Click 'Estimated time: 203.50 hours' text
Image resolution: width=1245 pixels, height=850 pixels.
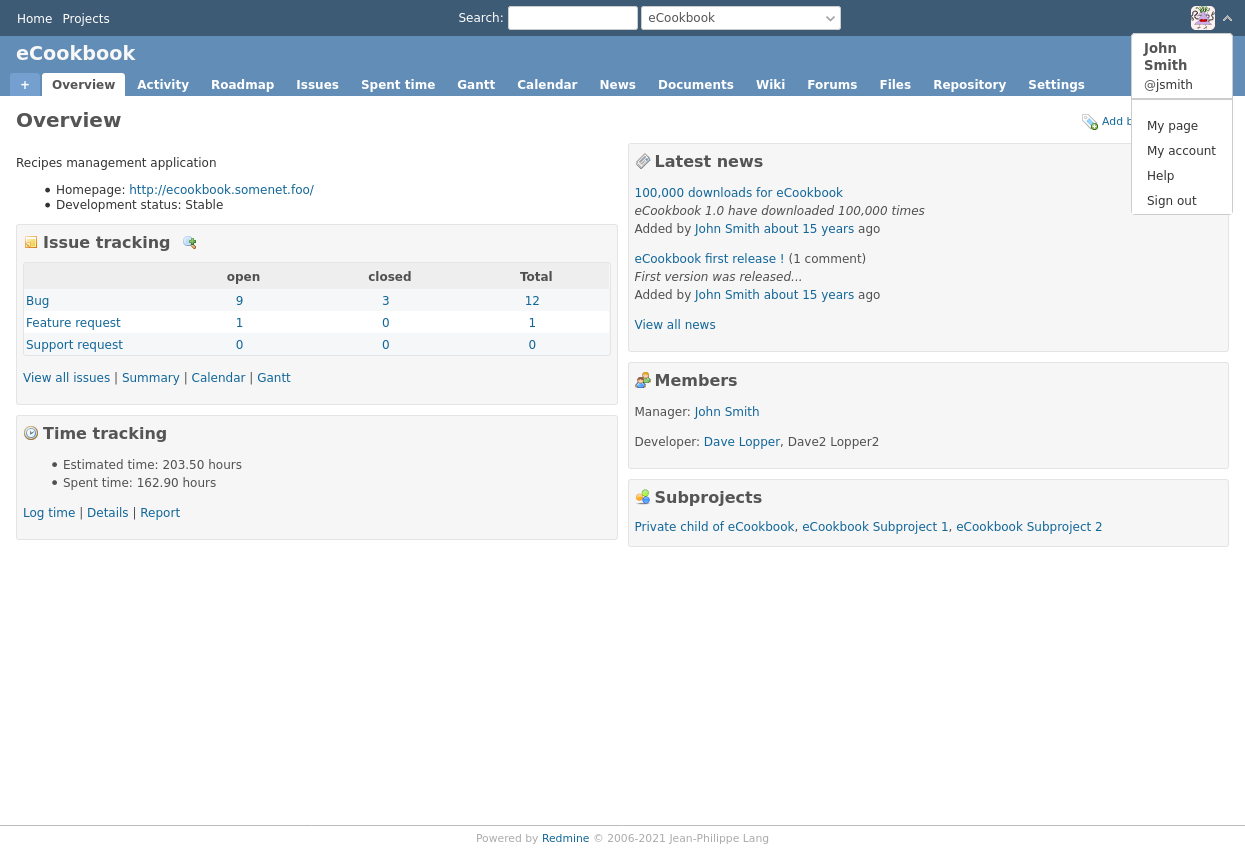pos(152,465)
